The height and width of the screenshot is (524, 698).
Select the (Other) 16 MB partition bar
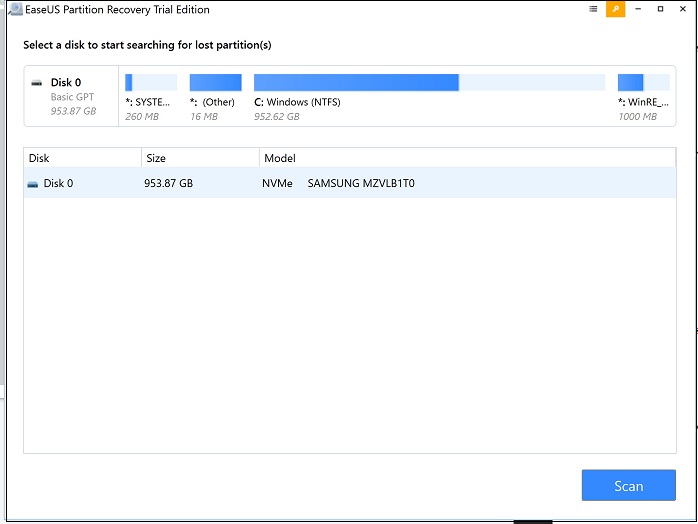coord(215,82)
